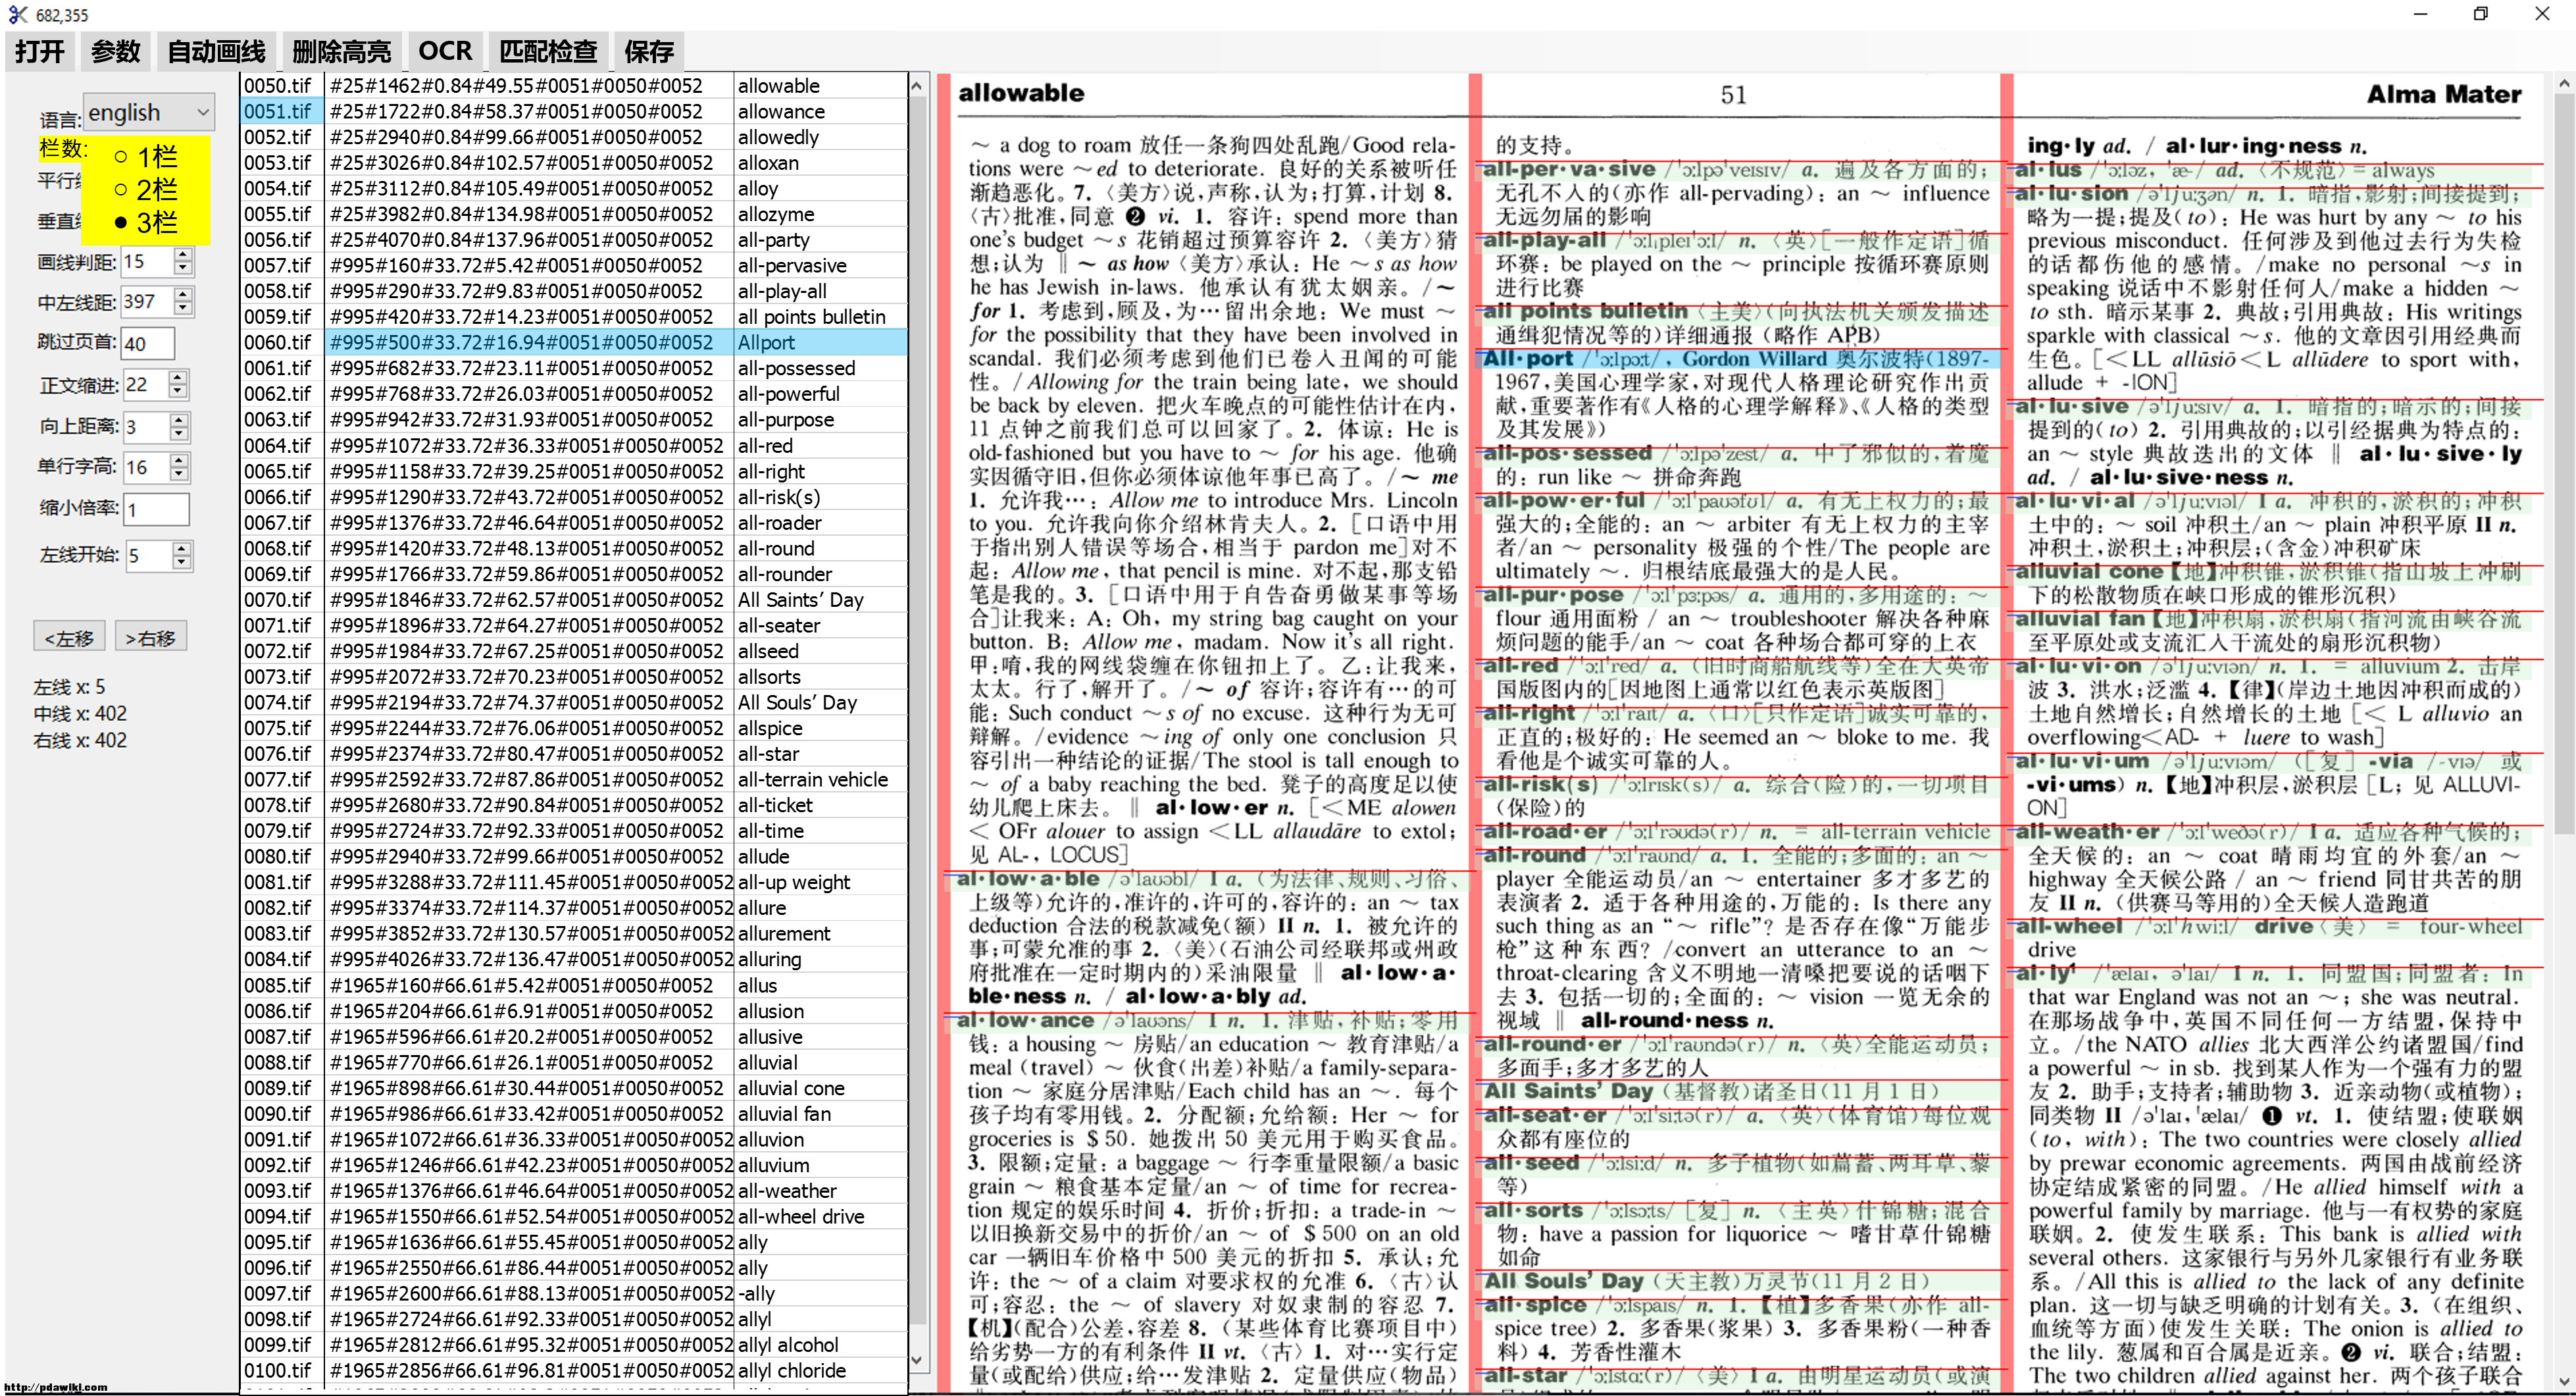Start OCR from the menu bar
Viewport: 2576px width, 1396px height.
444,51
